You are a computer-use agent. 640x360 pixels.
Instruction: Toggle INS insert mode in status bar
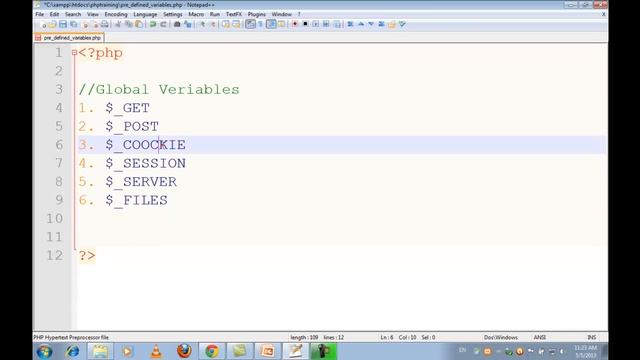point(591,338)
